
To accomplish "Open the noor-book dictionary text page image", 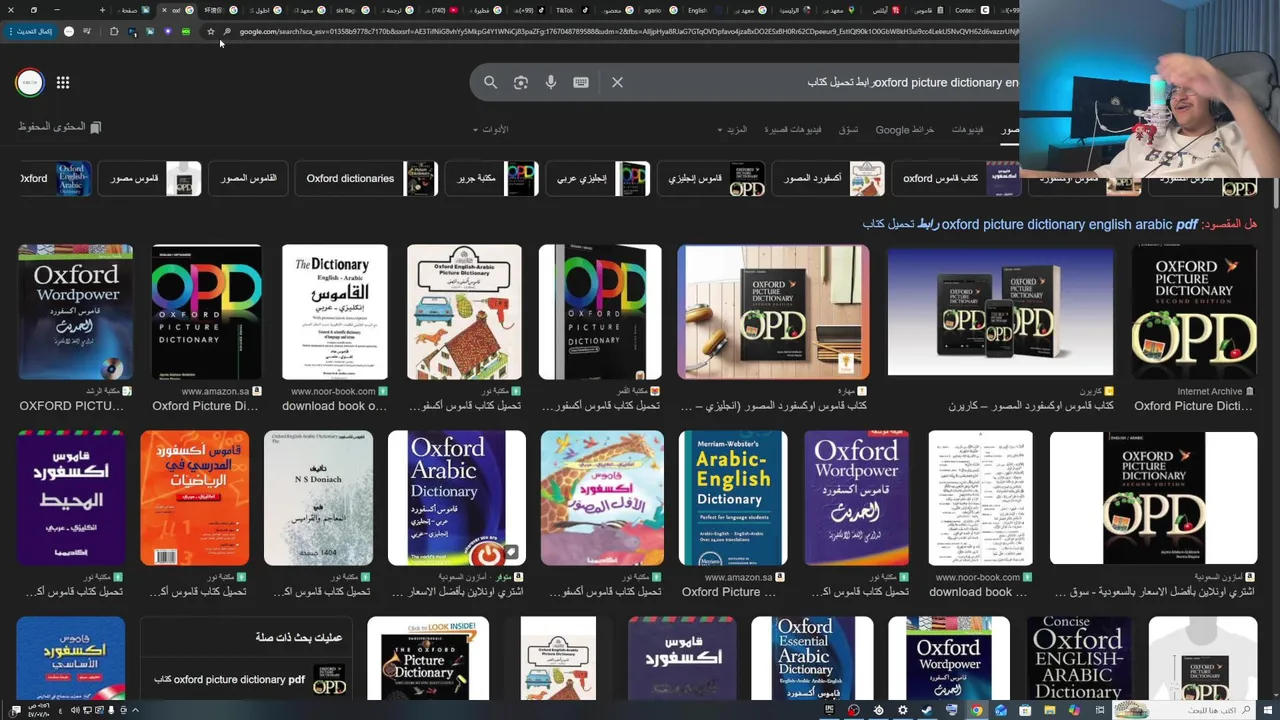I will 980,498.
